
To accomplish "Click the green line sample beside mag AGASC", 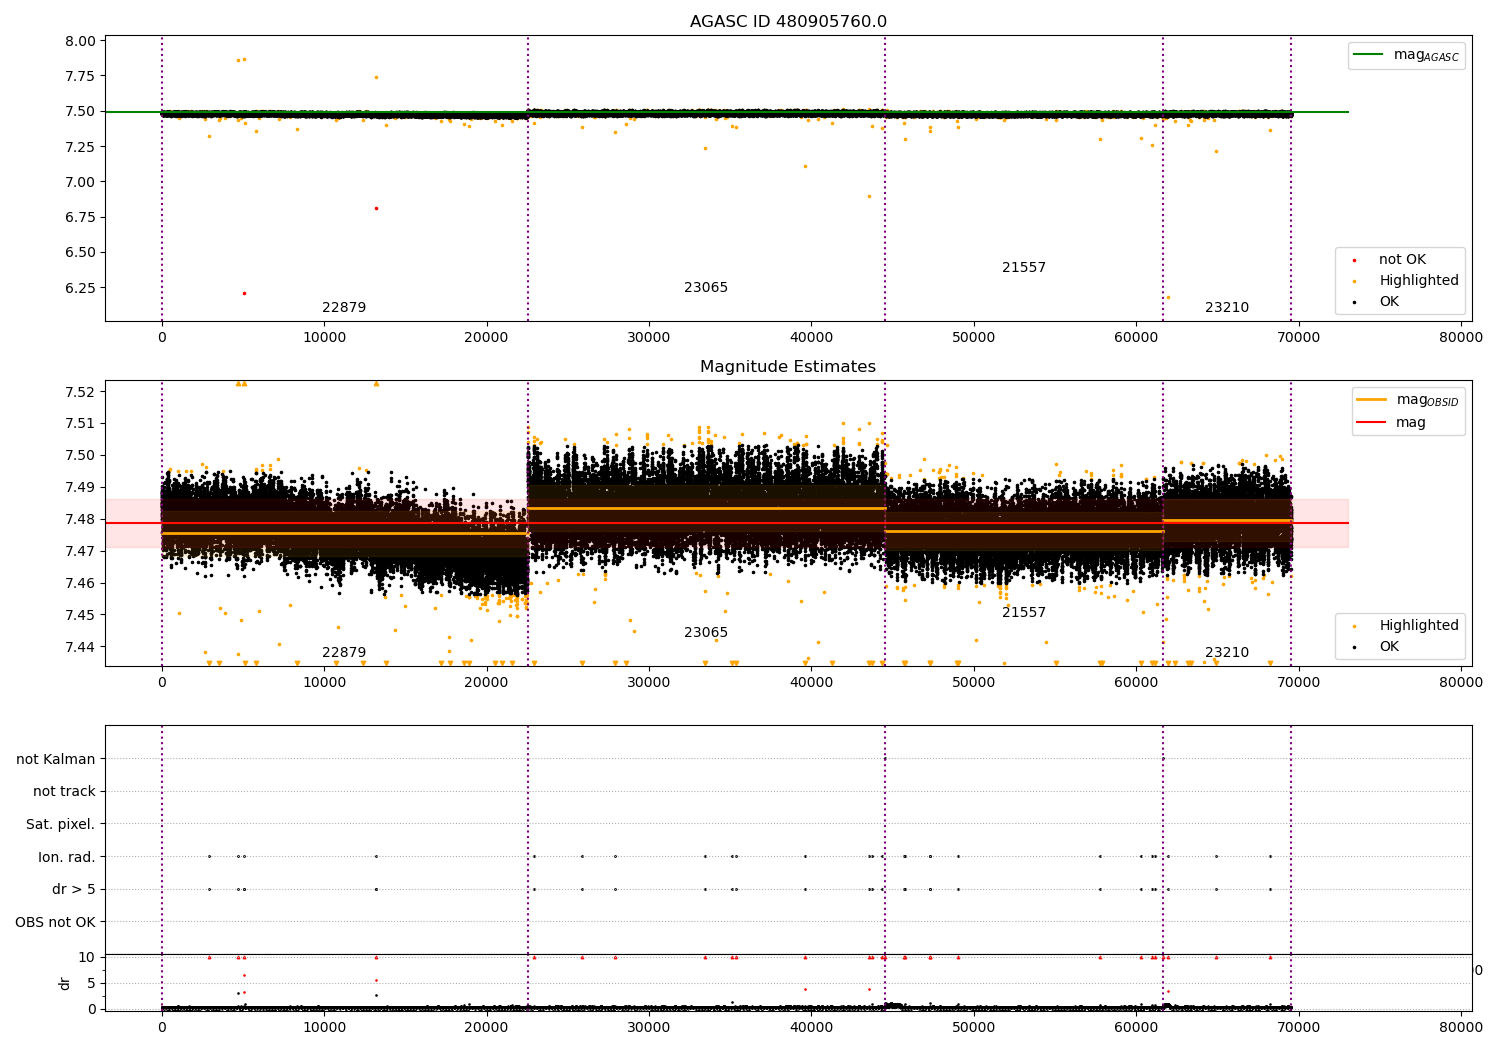I will pyautogui.click(x=1369, y=55).
